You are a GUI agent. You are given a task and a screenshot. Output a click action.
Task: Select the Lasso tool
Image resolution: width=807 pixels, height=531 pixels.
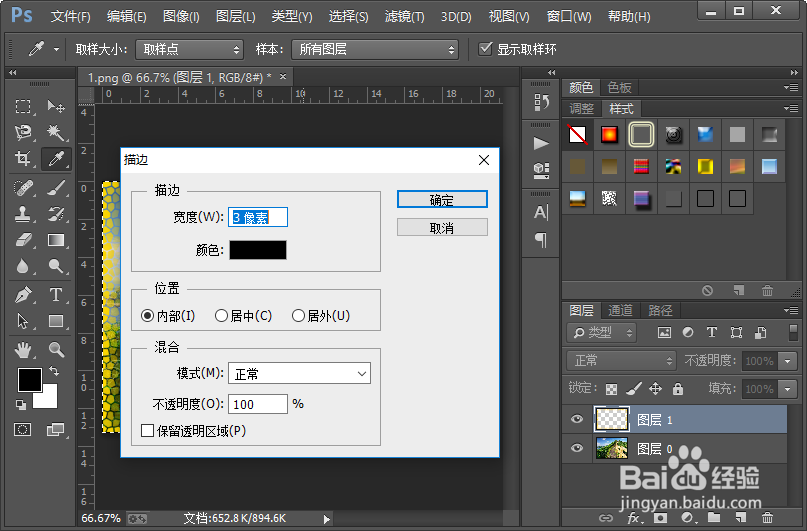(x=23, y=132)
